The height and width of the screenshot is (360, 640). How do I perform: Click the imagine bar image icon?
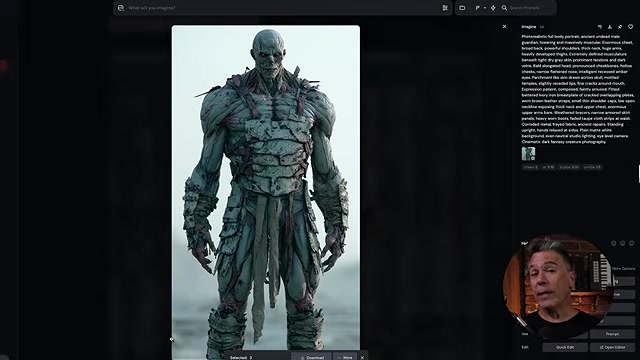click(x=120, y=8)
